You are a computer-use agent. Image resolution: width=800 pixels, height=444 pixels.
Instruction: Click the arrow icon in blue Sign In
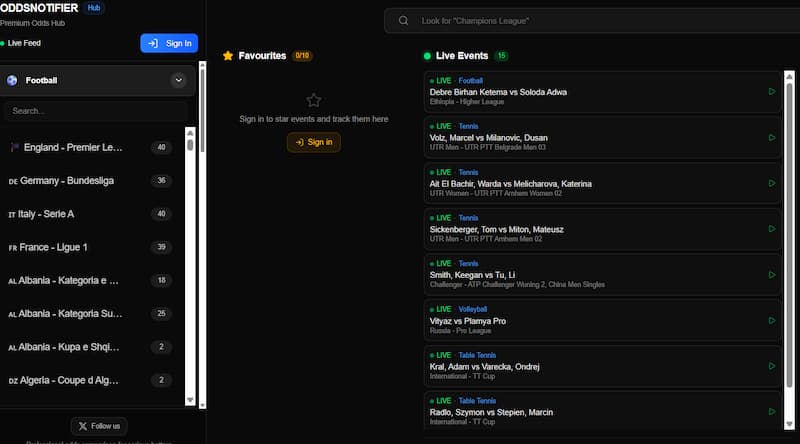click(x=153, y=43)
